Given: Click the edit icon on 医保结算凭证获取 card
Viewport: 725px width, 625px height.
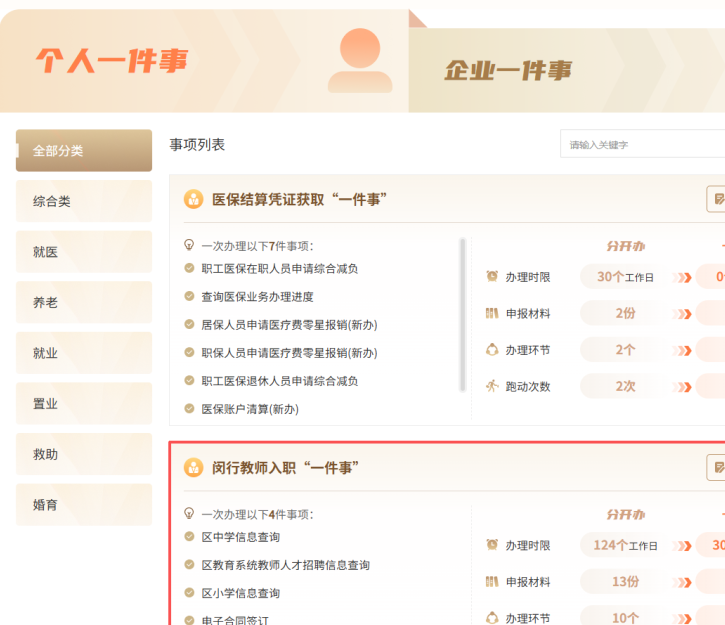Looking at the screenshot, I should click(716, 199).
